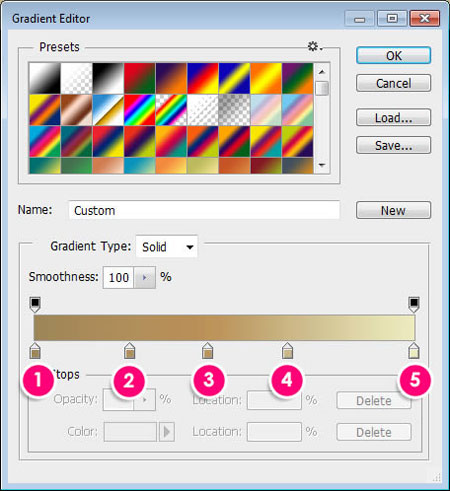The height and width of the screenshot is (491, 450).
Task: Click the Load... button
Action: (x=393, y=117)
